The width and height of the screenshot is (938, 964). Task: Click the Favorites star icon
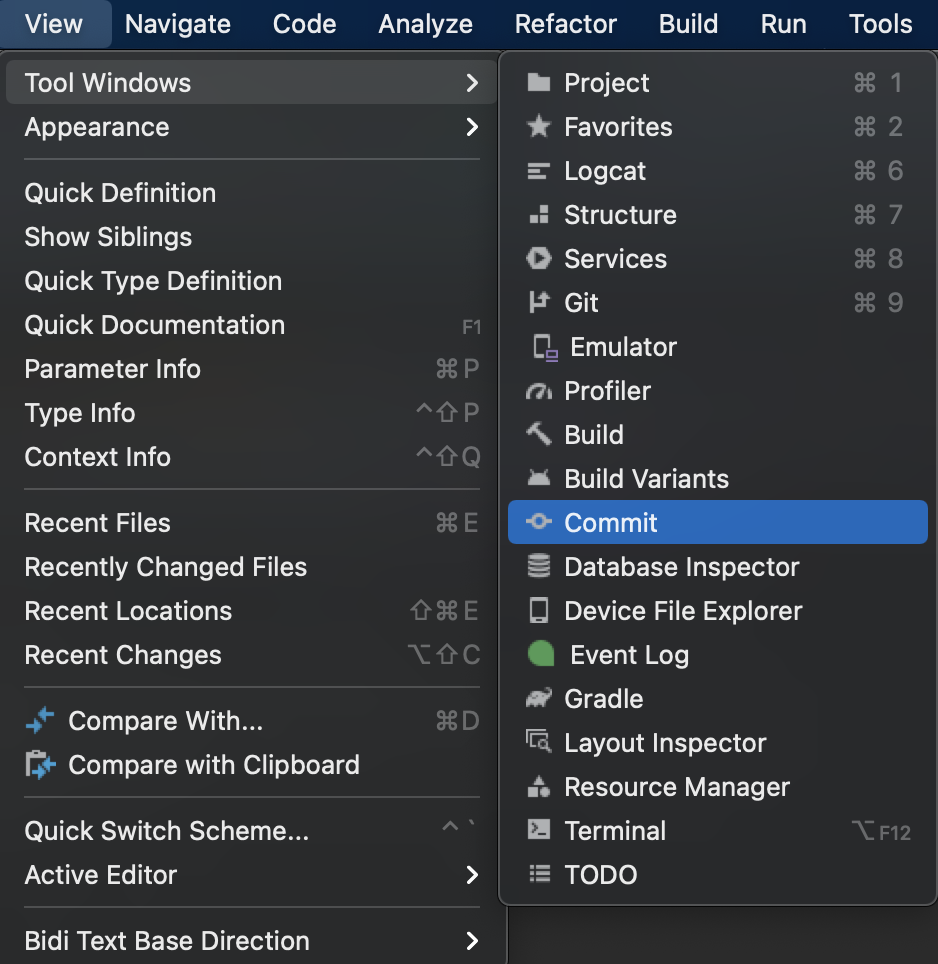pyautogui.click(x=539, y=127)
